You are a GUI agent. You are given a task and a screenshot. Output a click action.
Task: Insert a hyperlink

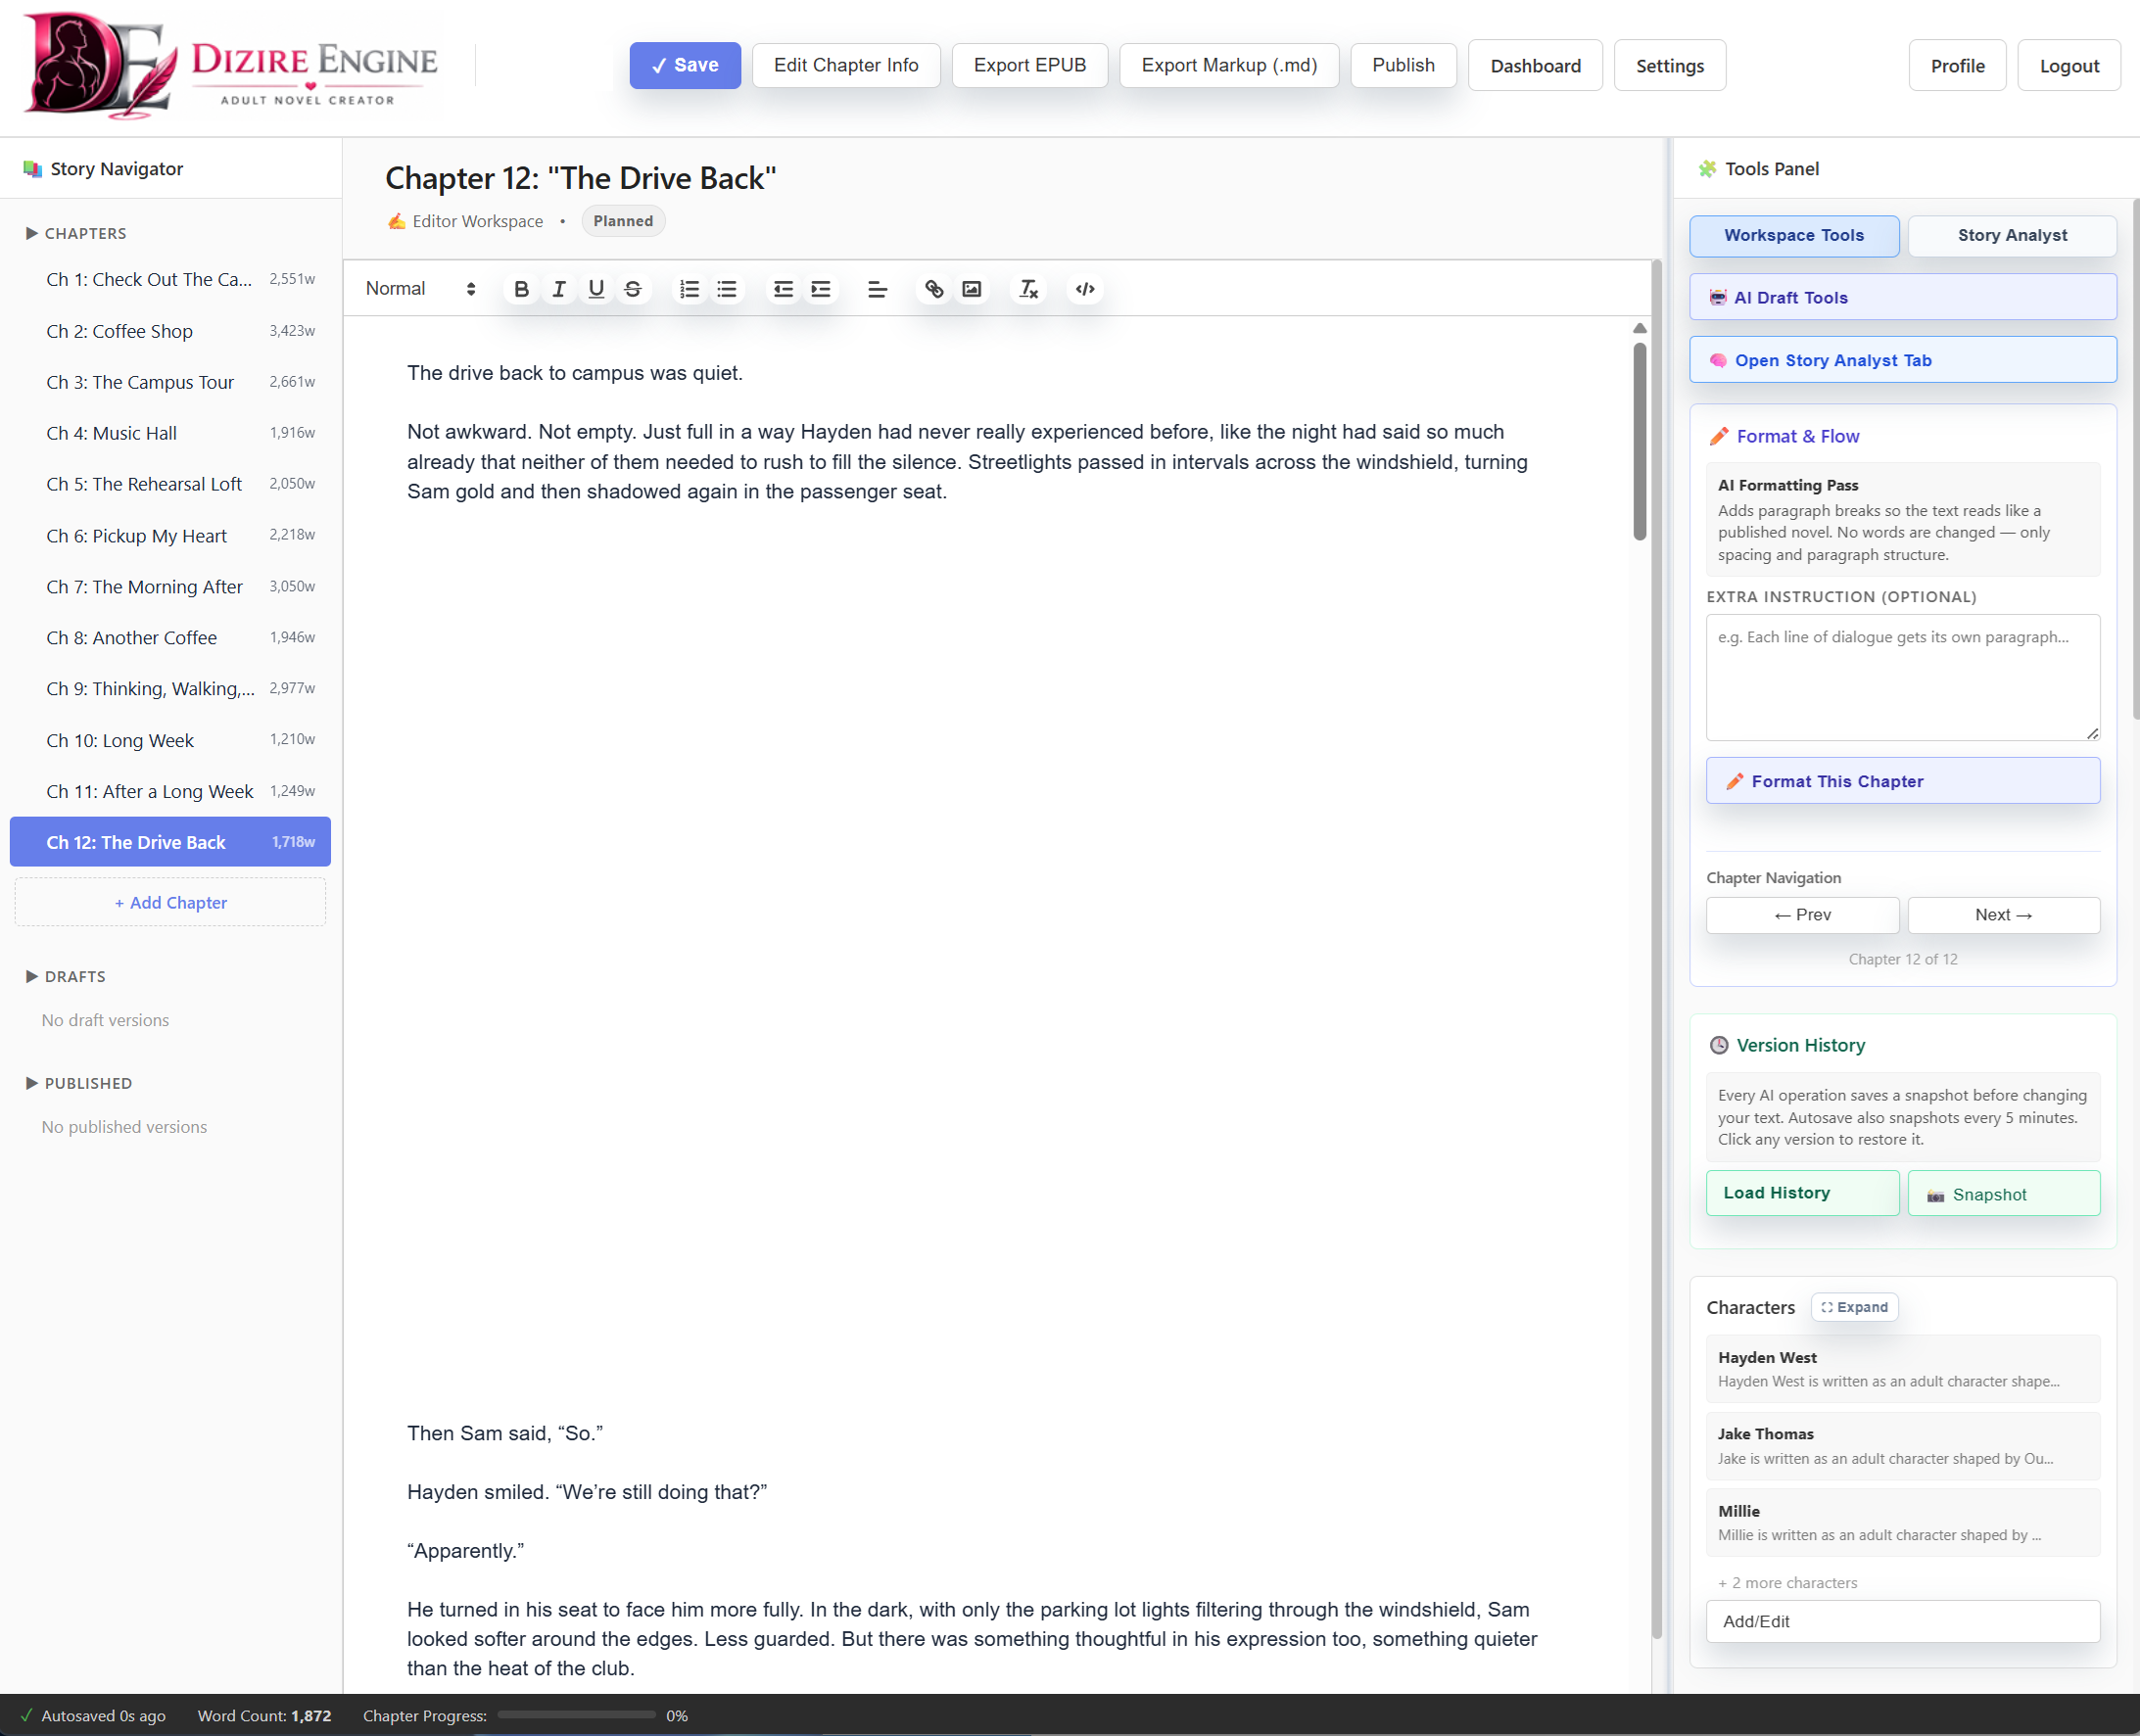click(934, 289)
